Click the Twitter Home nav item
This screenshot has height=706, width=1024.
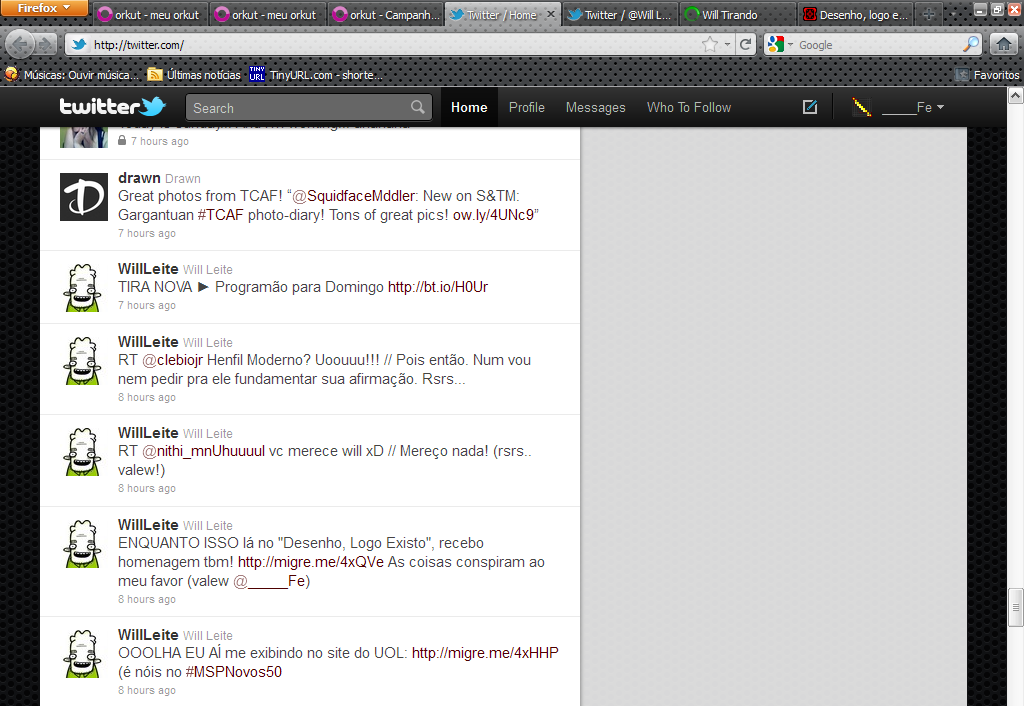tap(469, 107)
